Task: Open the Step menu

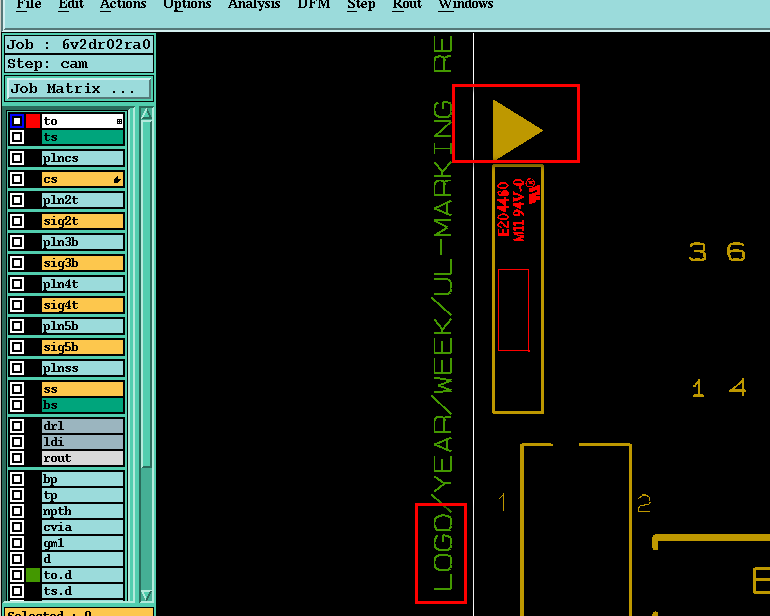Action: coord(361,4)
